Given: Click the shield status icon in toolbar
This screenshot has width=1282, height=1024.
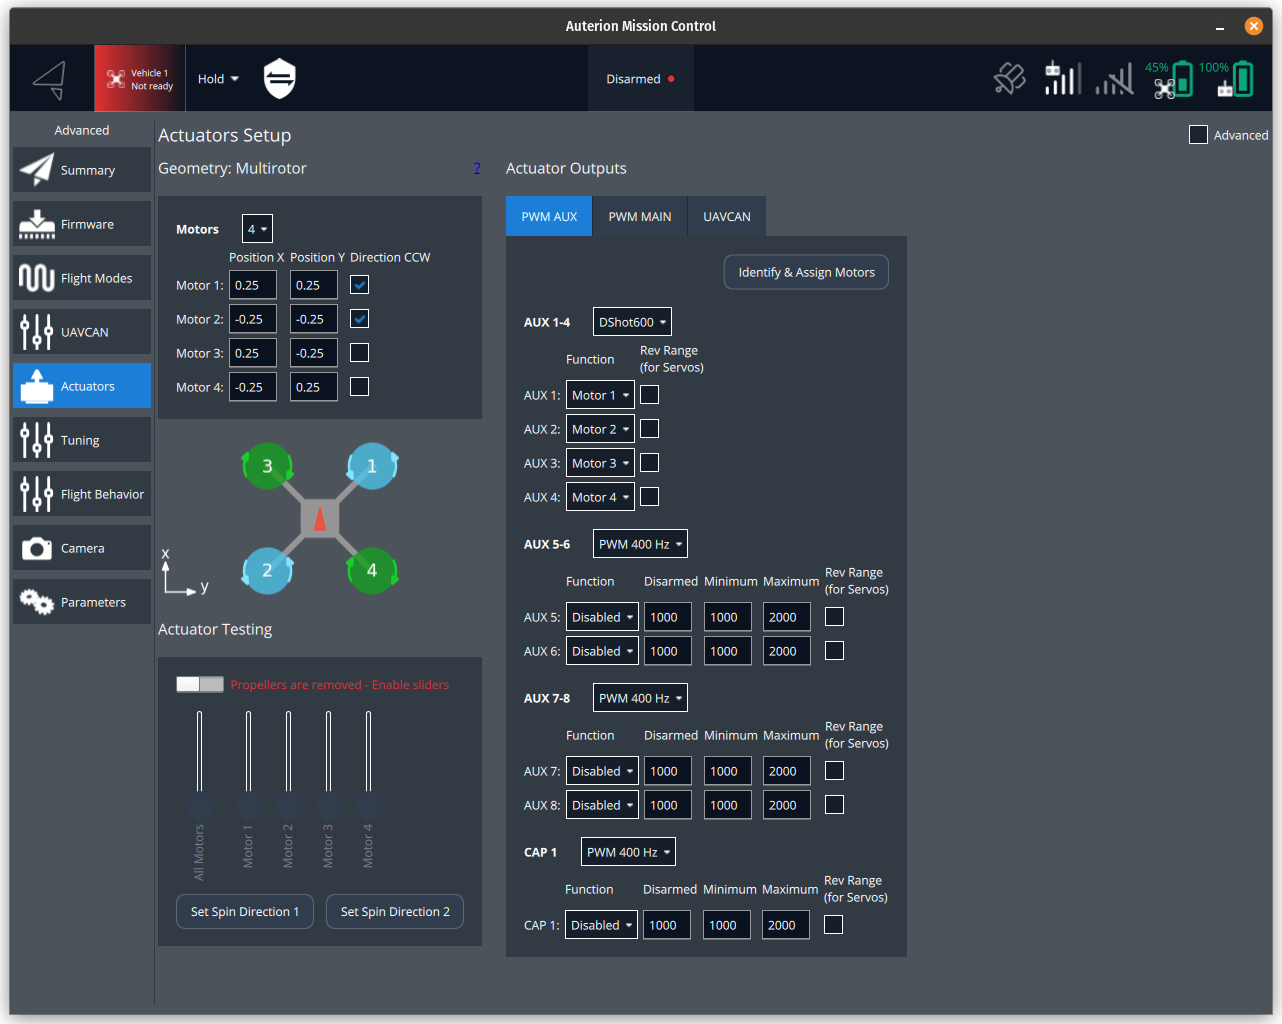Looking at the screenshot, I should point(279,79).
